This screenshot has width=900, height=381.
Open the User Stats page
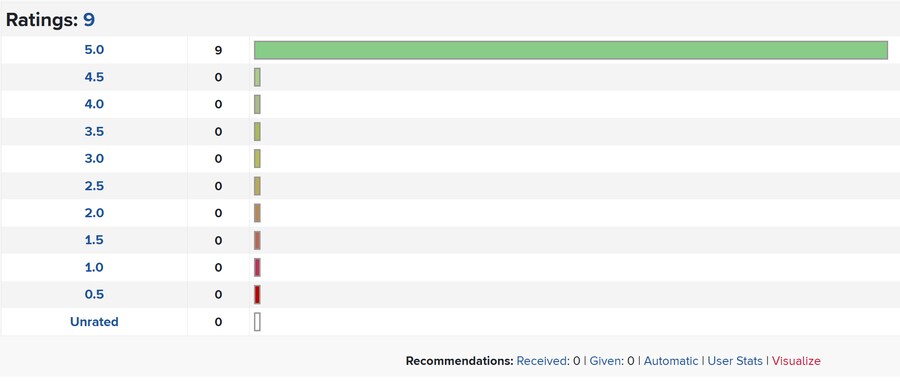point(735,361)
